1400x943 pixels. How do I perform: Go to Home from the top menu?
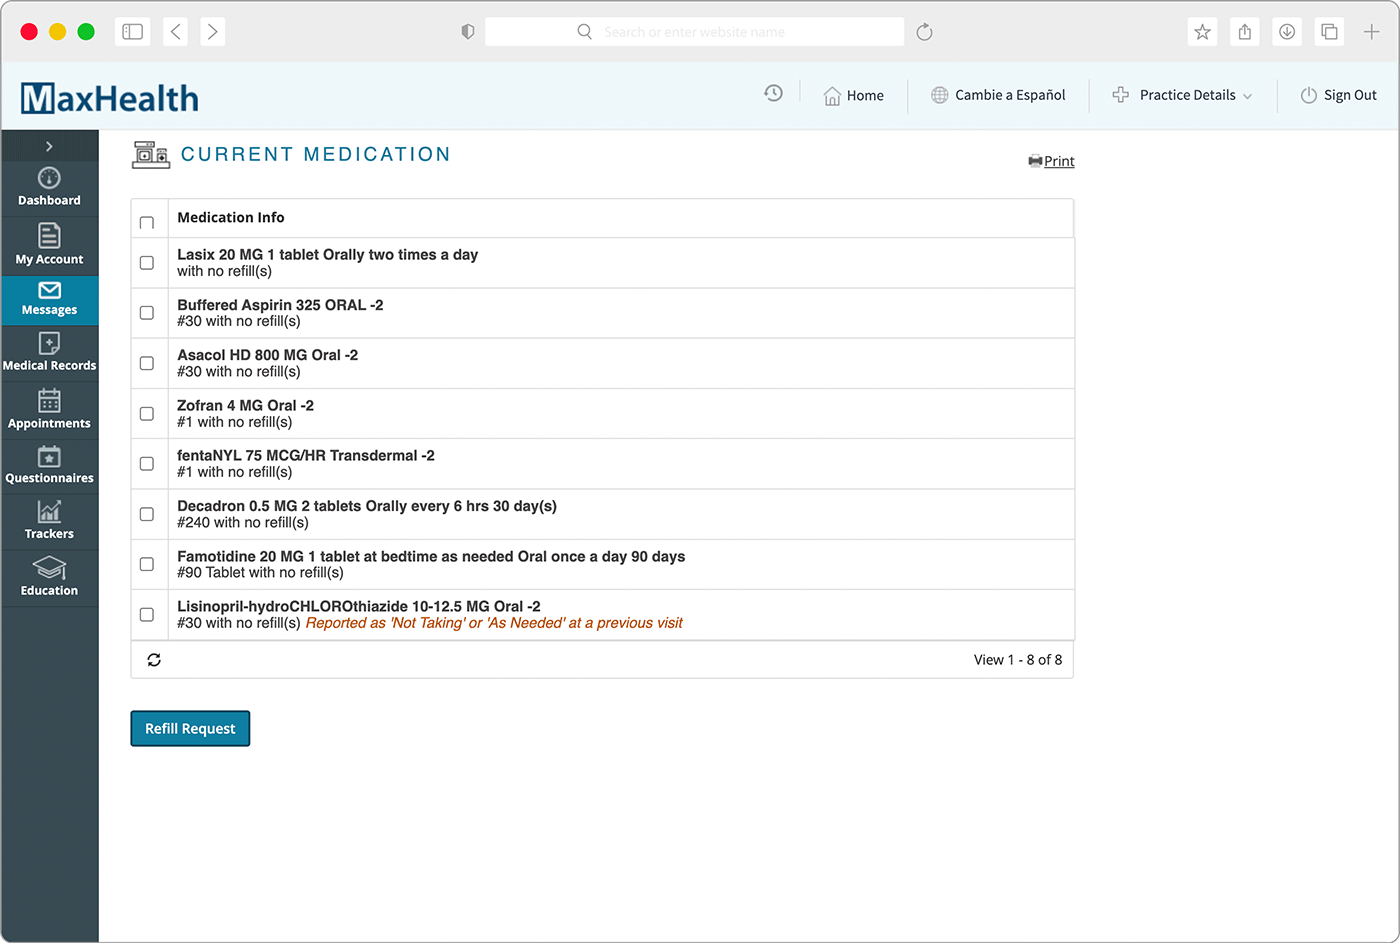(x=854, y=95)
